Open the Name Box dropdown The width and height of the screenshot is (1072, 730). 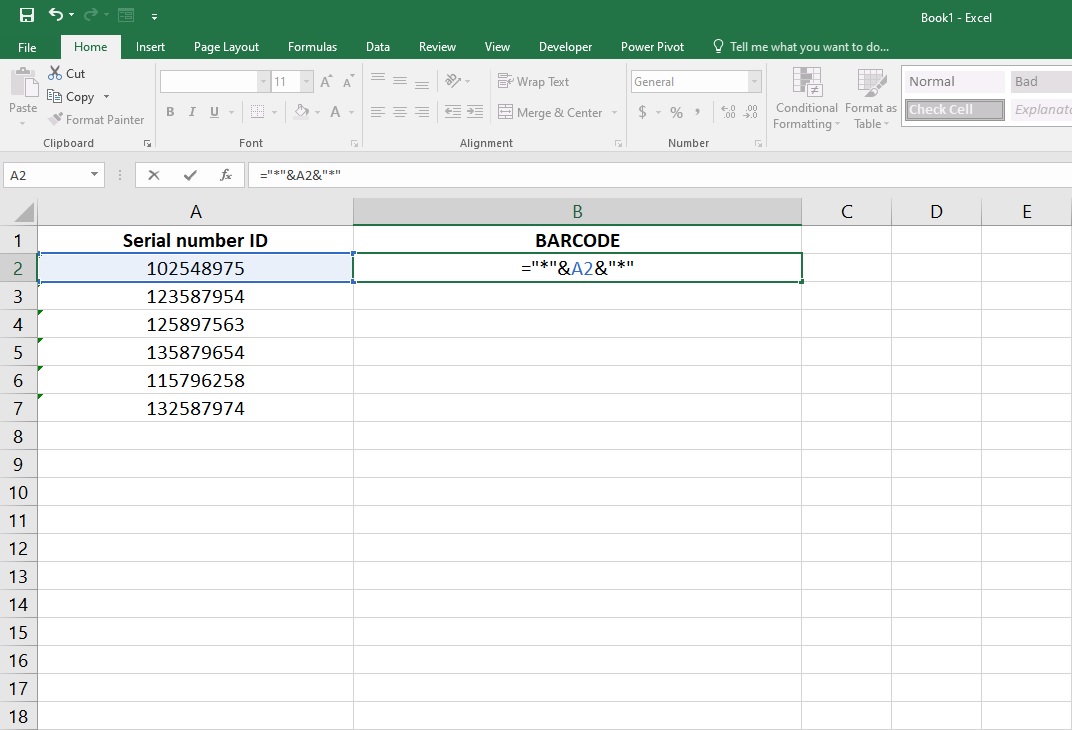pos(95,174)
